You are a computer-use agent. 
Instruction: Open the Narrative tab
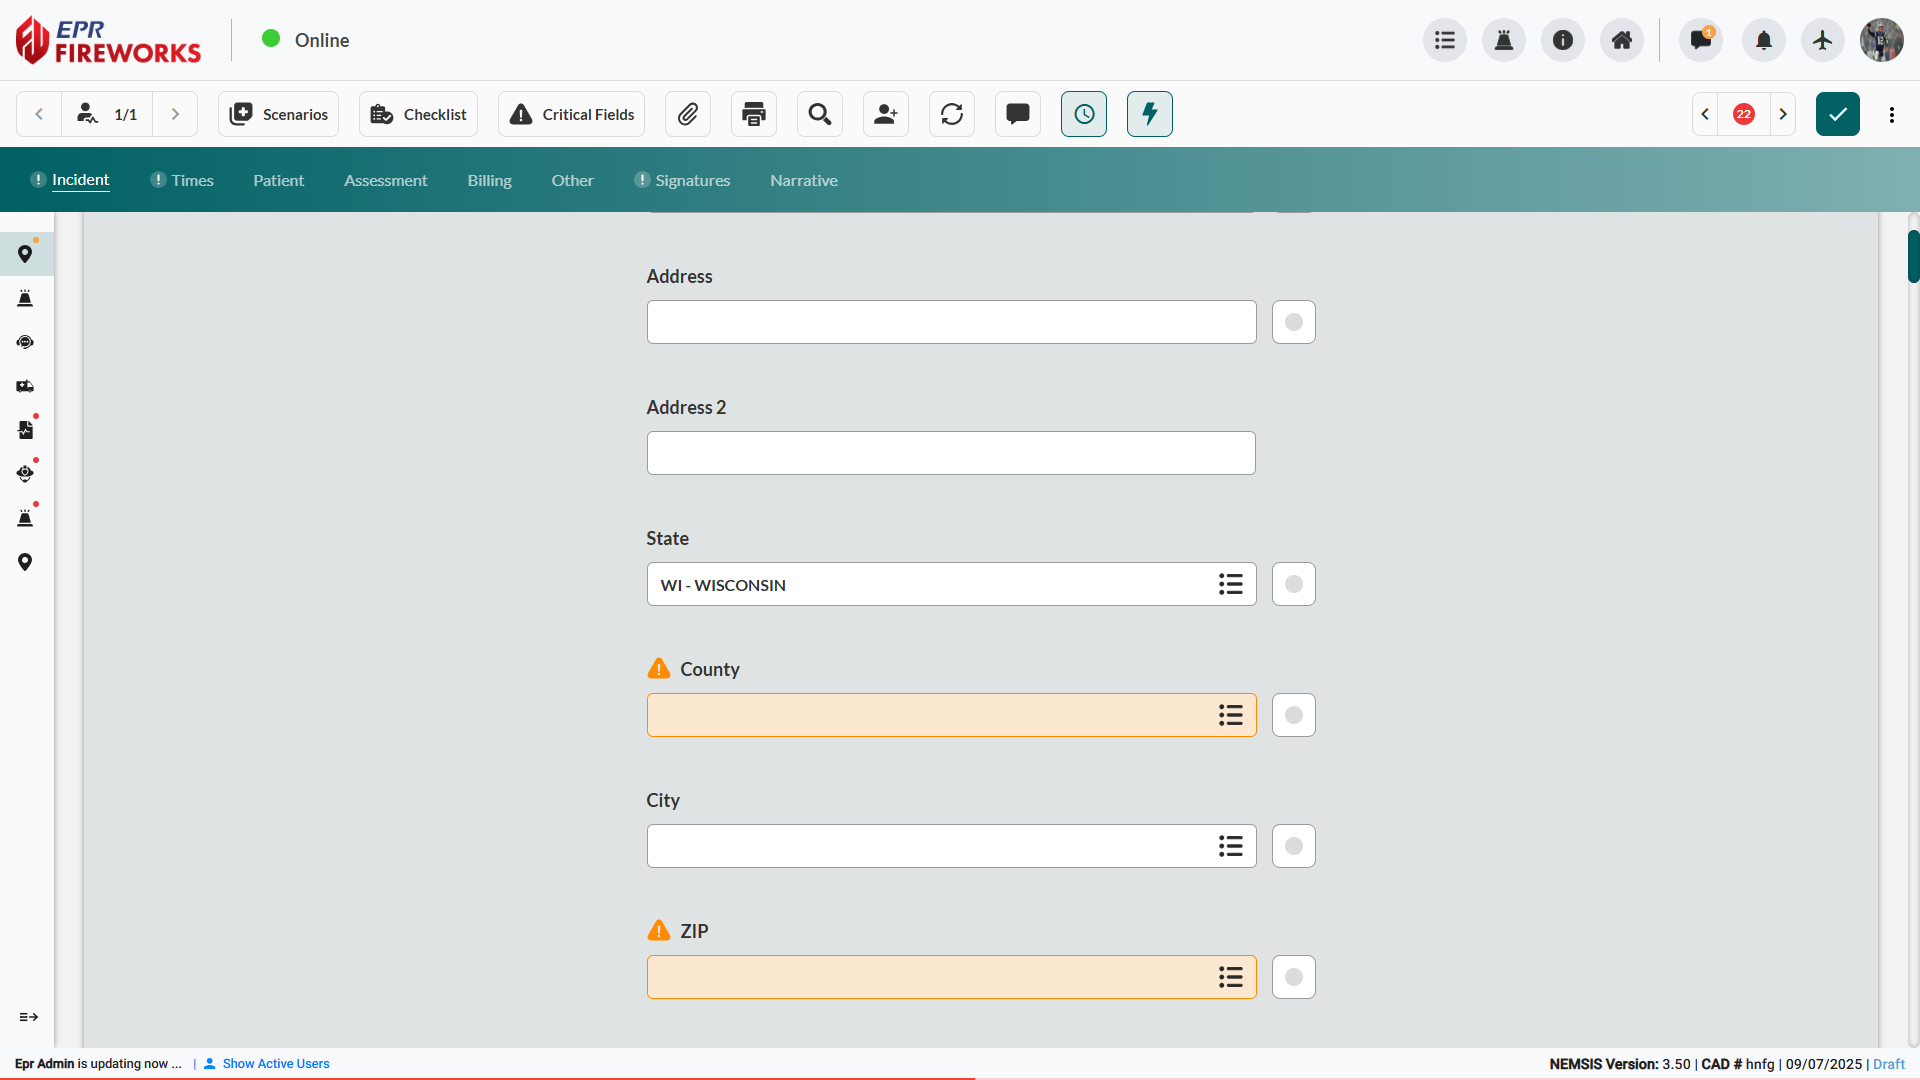(804, 180)
